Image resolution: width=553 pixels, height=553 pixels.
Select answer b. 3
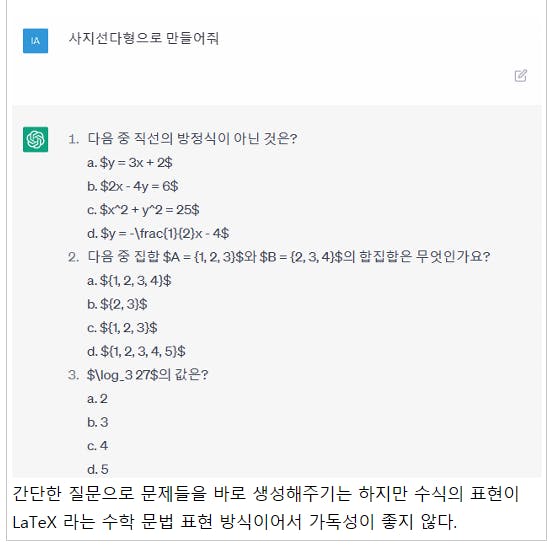98,422
